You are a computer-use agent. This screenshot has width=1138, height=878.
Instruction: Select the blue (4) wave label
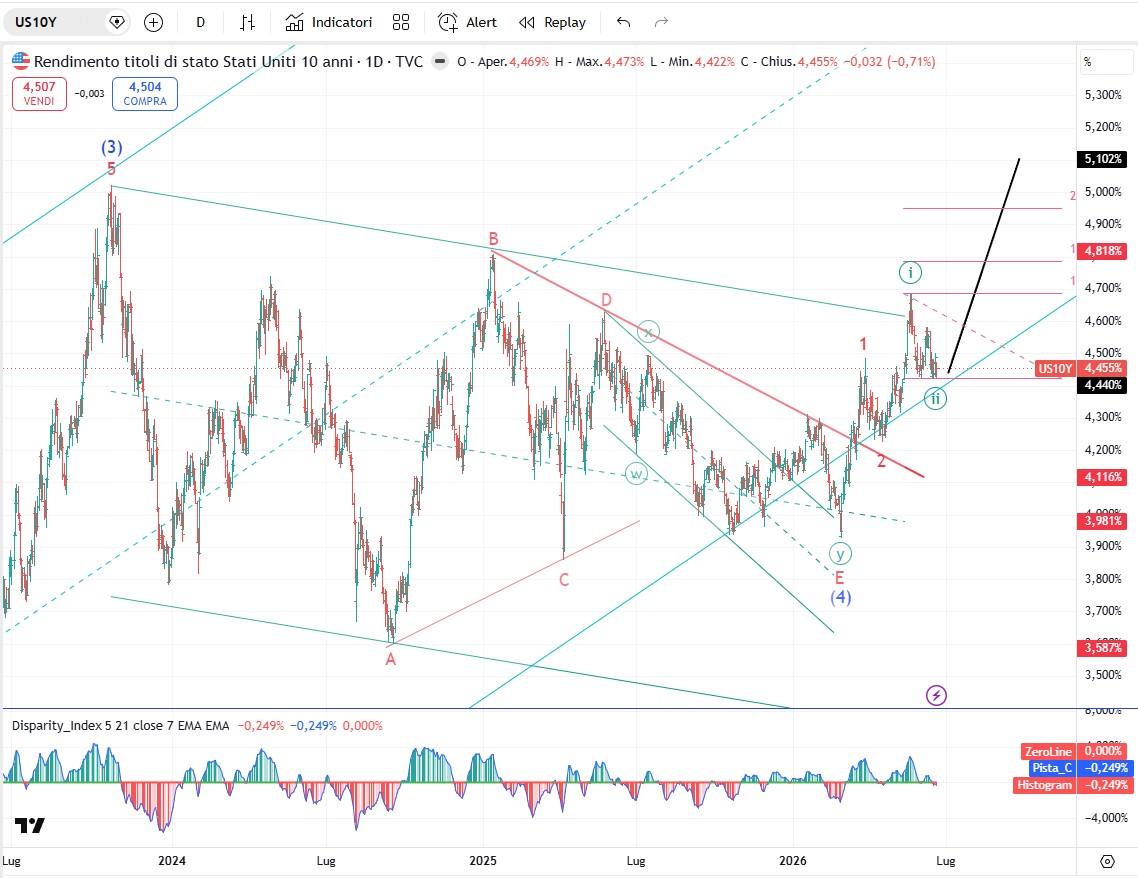pos(840,597)
